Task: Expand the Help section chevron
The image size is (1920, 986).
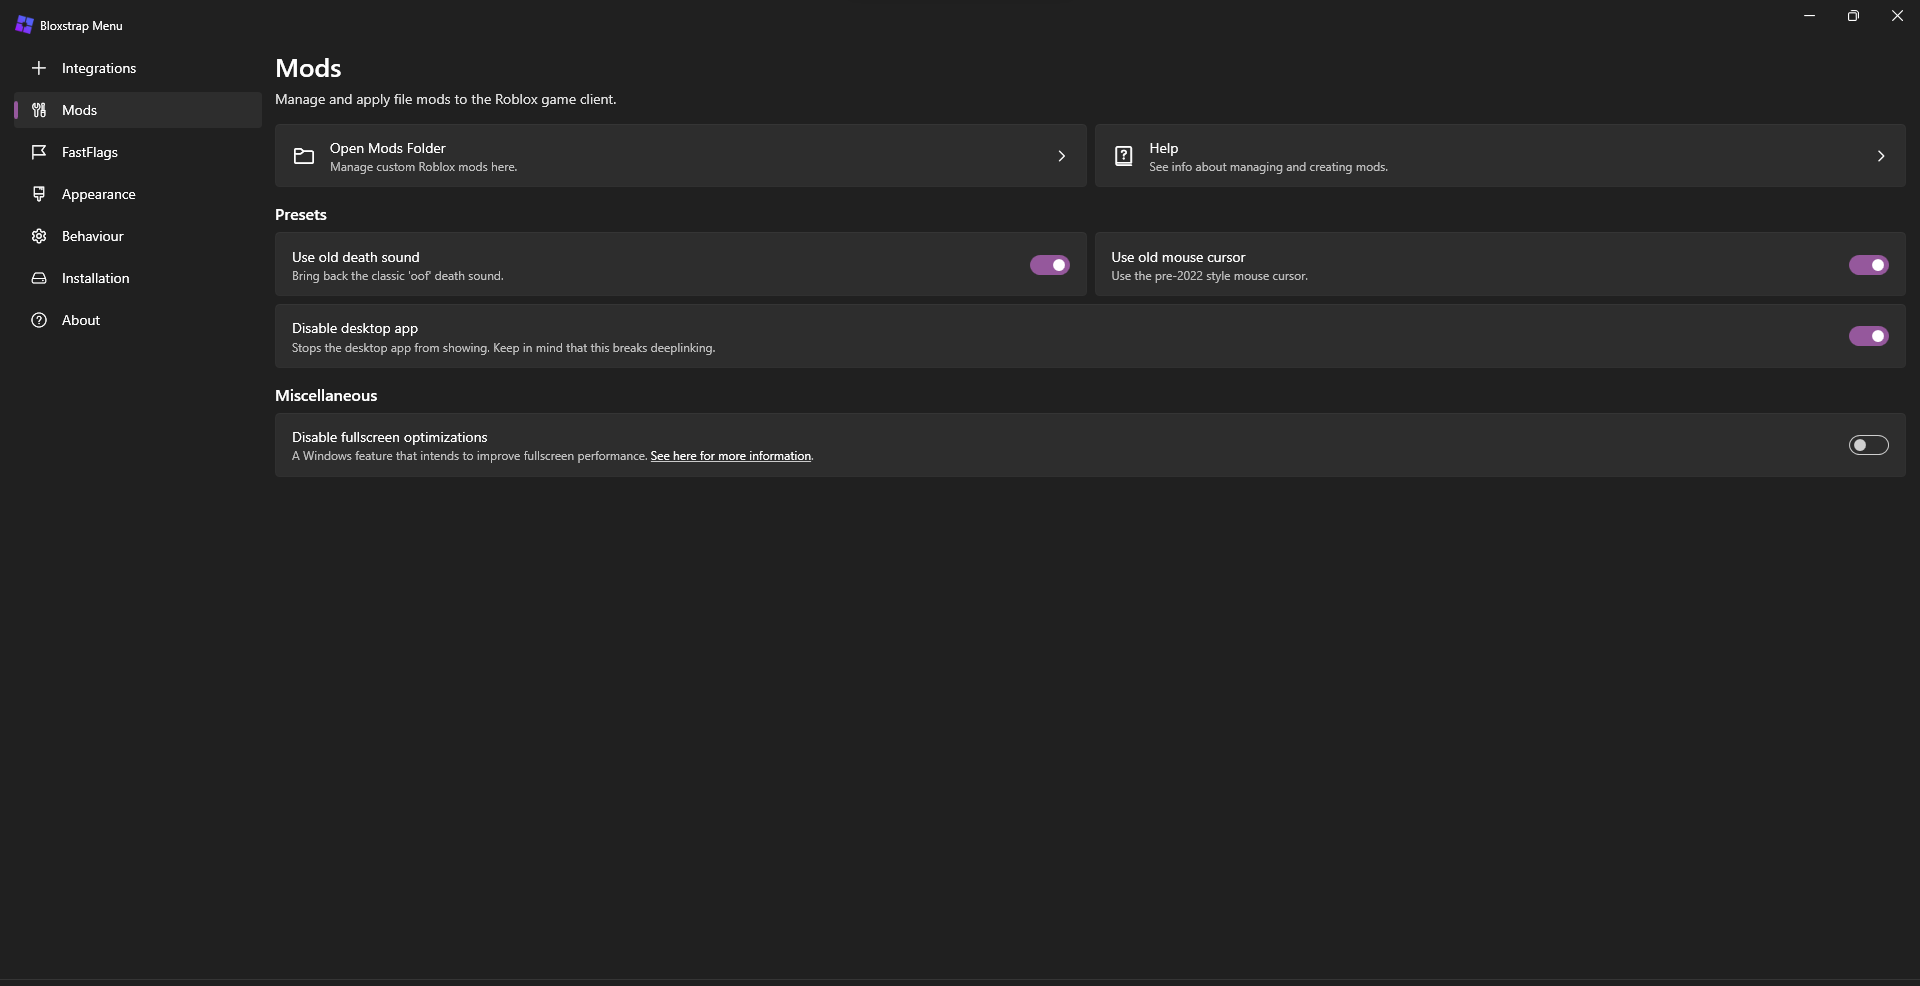Action: pyautogui.click(x=1881, y=156)
